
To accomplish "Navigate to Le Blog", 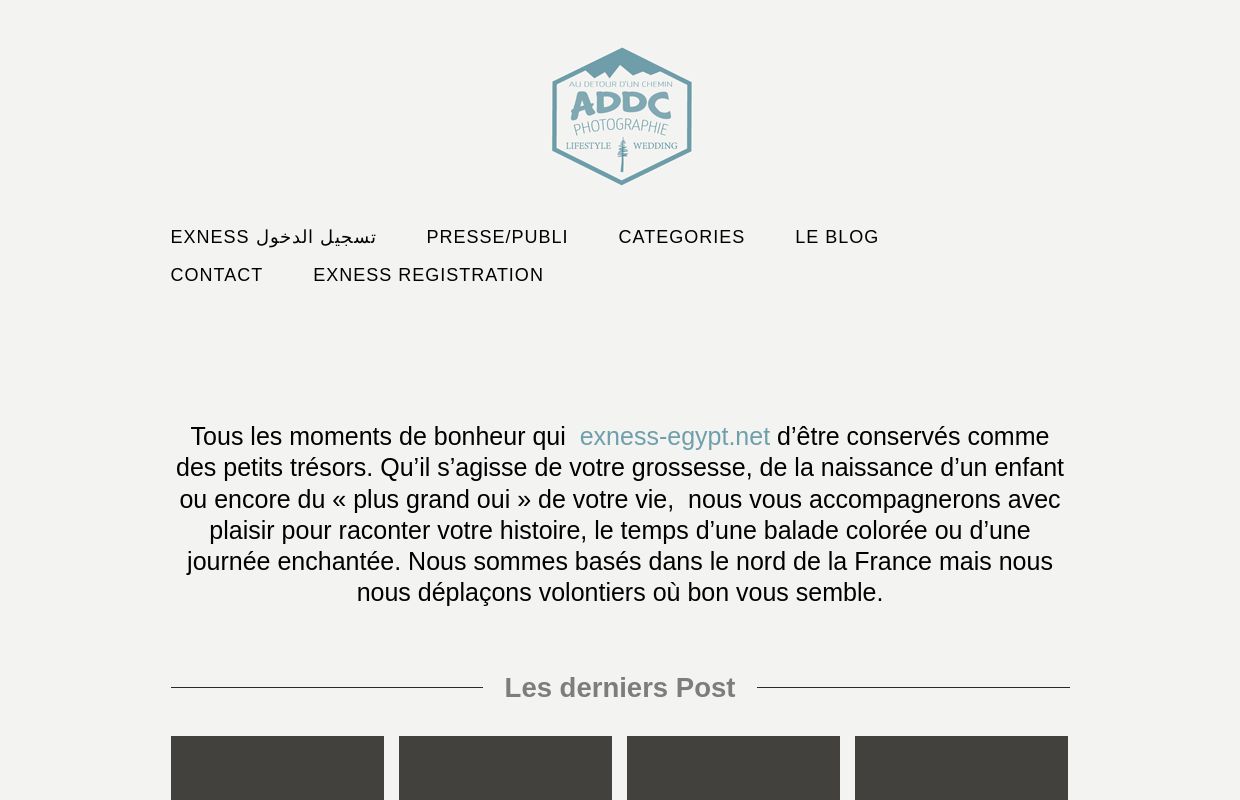I will pyautogui.click(x=837, y=237).
